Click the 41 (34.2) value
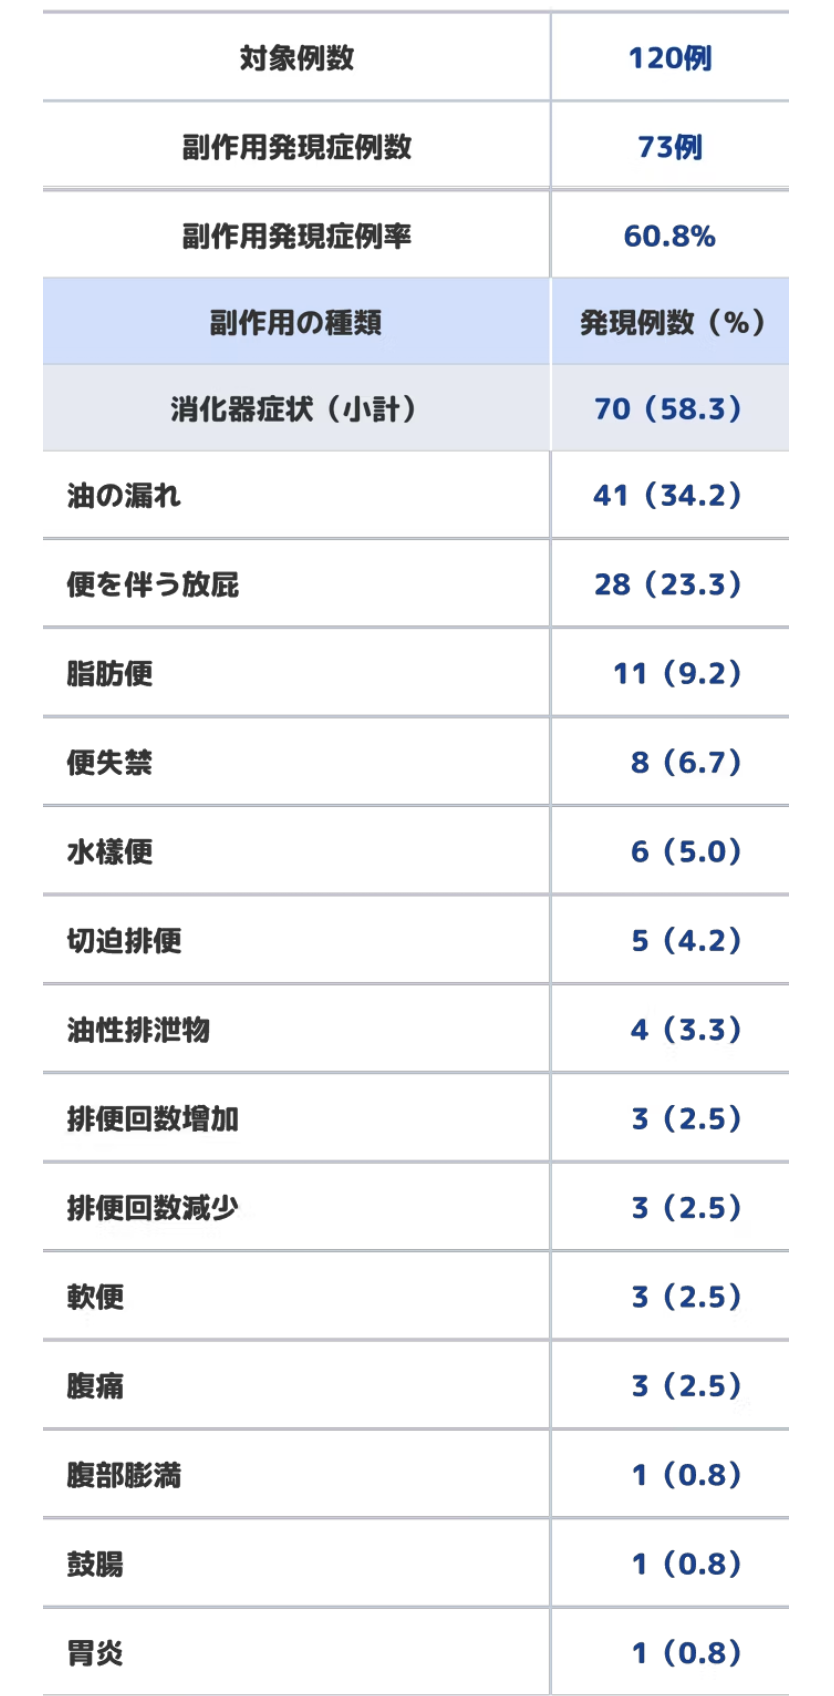This screenshot has width=834, height=1696. tap(669, 496)
